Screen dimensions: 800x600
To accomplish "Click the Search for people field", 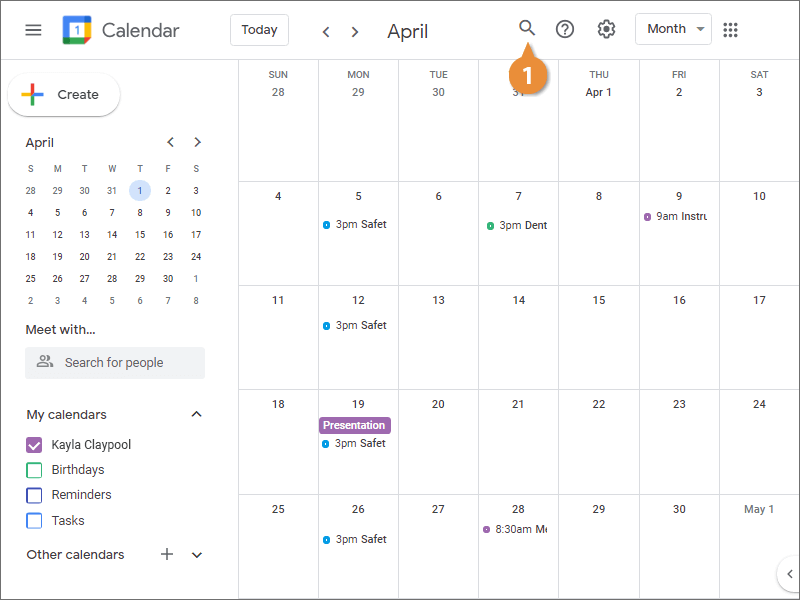I will coord(115,363).
